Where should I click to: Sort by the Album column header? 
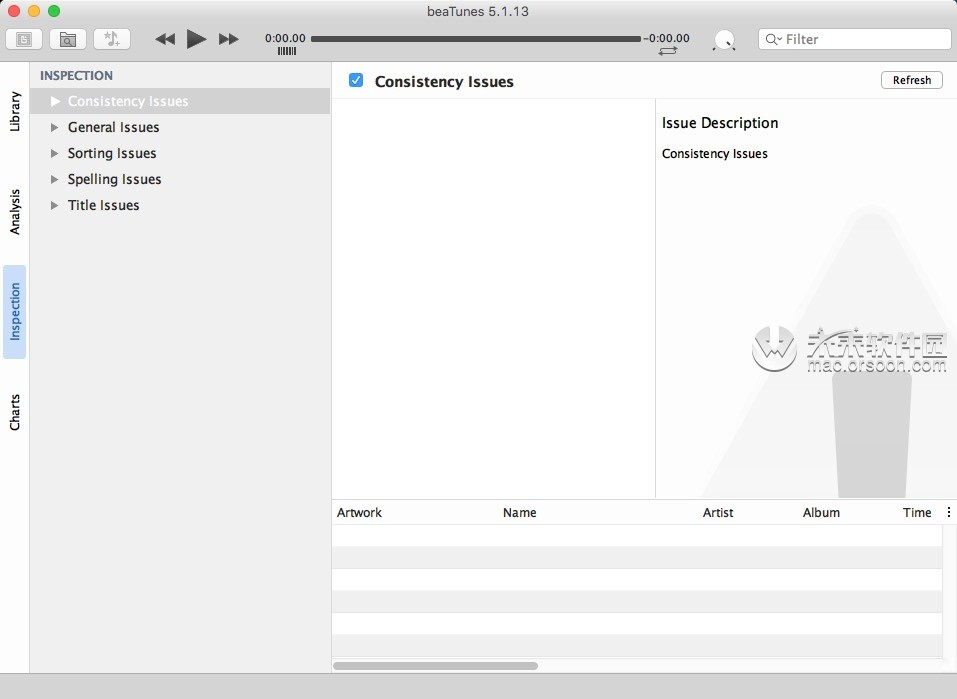coord(821,513)
